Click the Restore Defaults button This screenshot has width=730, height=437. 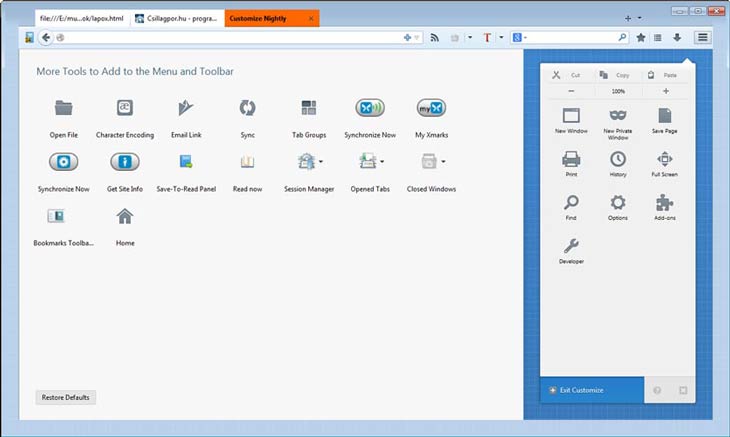click(66, 397)
